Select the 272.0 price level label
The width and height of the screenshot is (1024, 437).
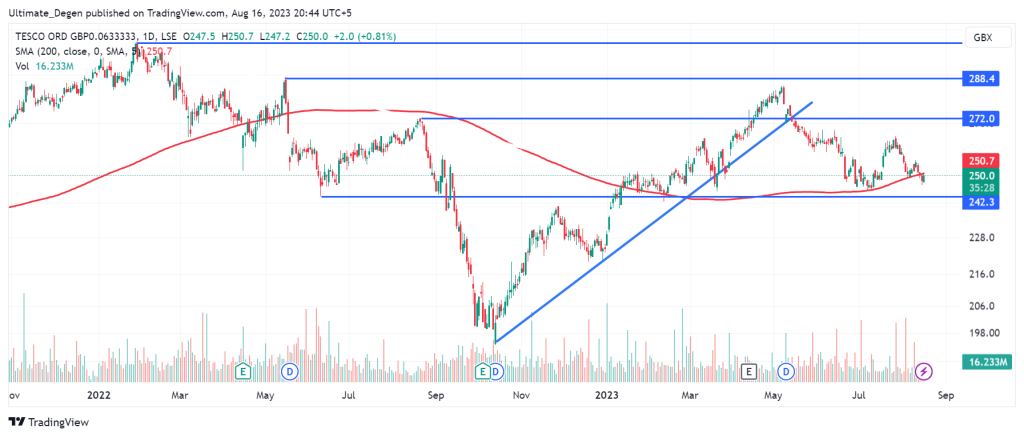tap(981, 119)
